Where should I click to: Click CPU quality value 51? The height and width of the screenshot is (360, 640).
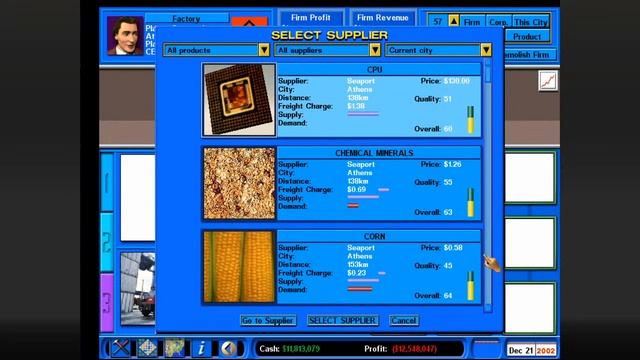447,99
